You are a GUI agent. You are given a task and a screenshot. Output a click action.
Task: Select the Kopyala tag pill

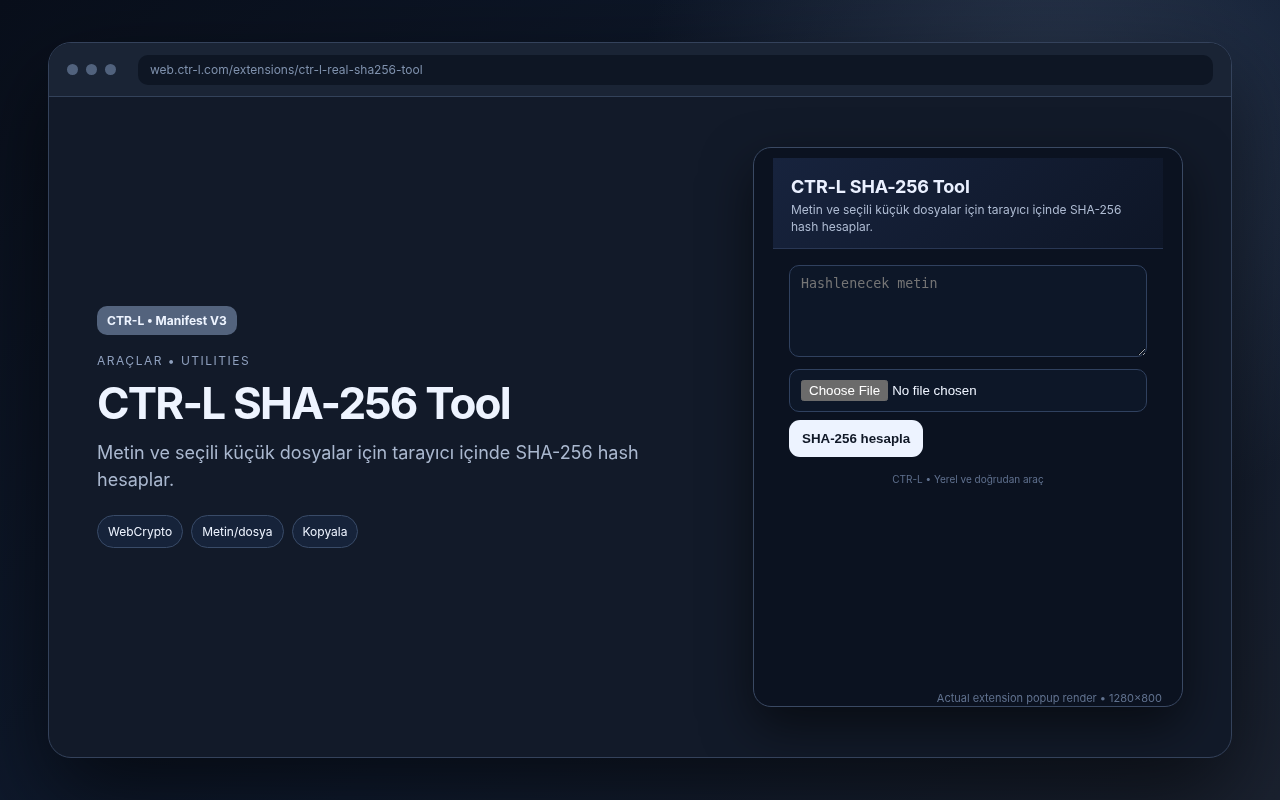pyautogui.click(x=325, y=532)
